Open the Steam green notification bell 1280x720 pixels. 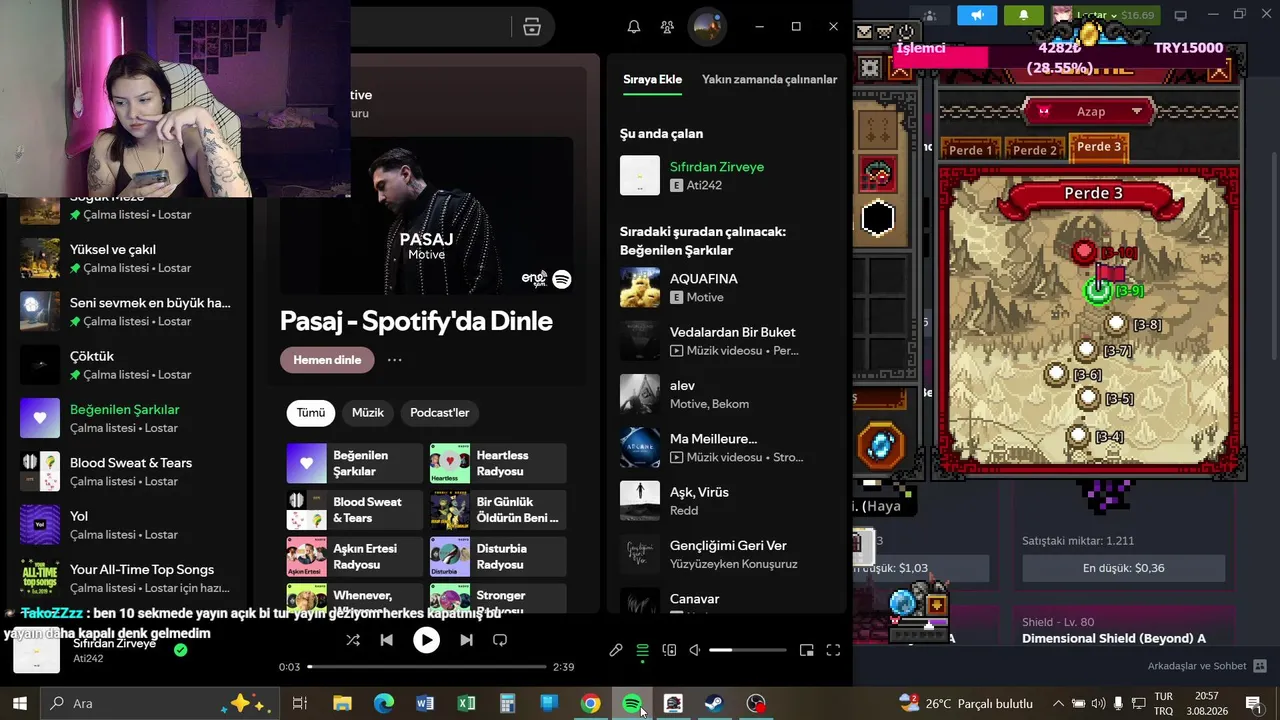coord(1023,15)
